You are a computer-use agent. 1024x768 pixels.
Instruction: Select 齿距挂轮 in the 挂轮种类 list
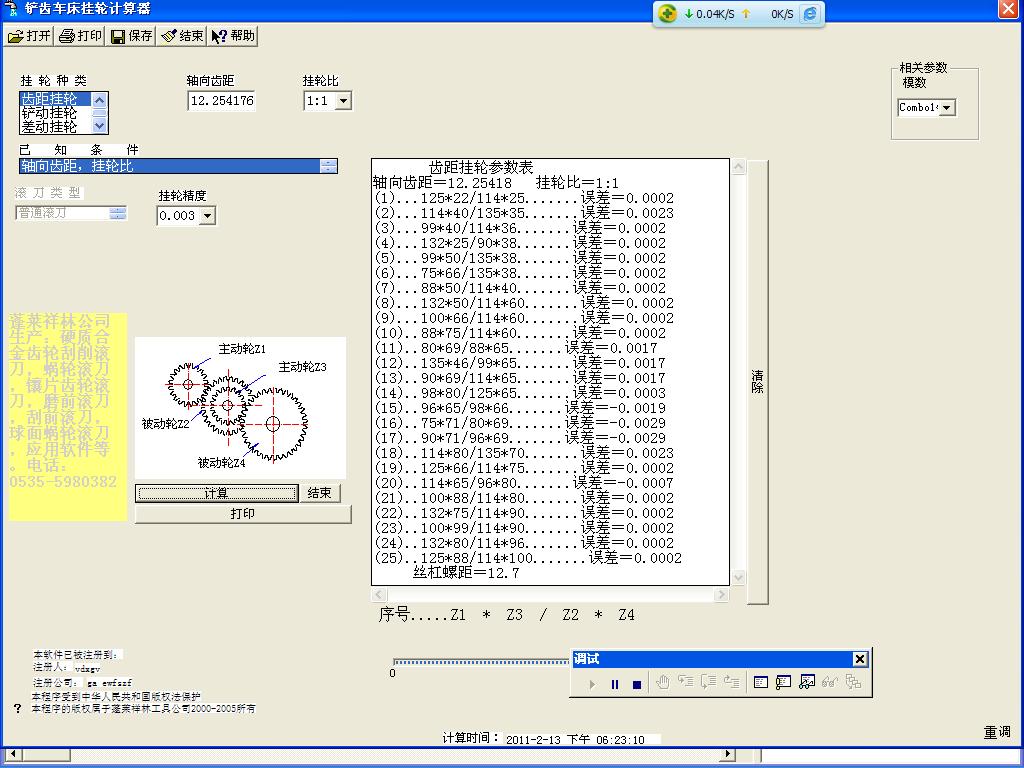coord(56,99)
